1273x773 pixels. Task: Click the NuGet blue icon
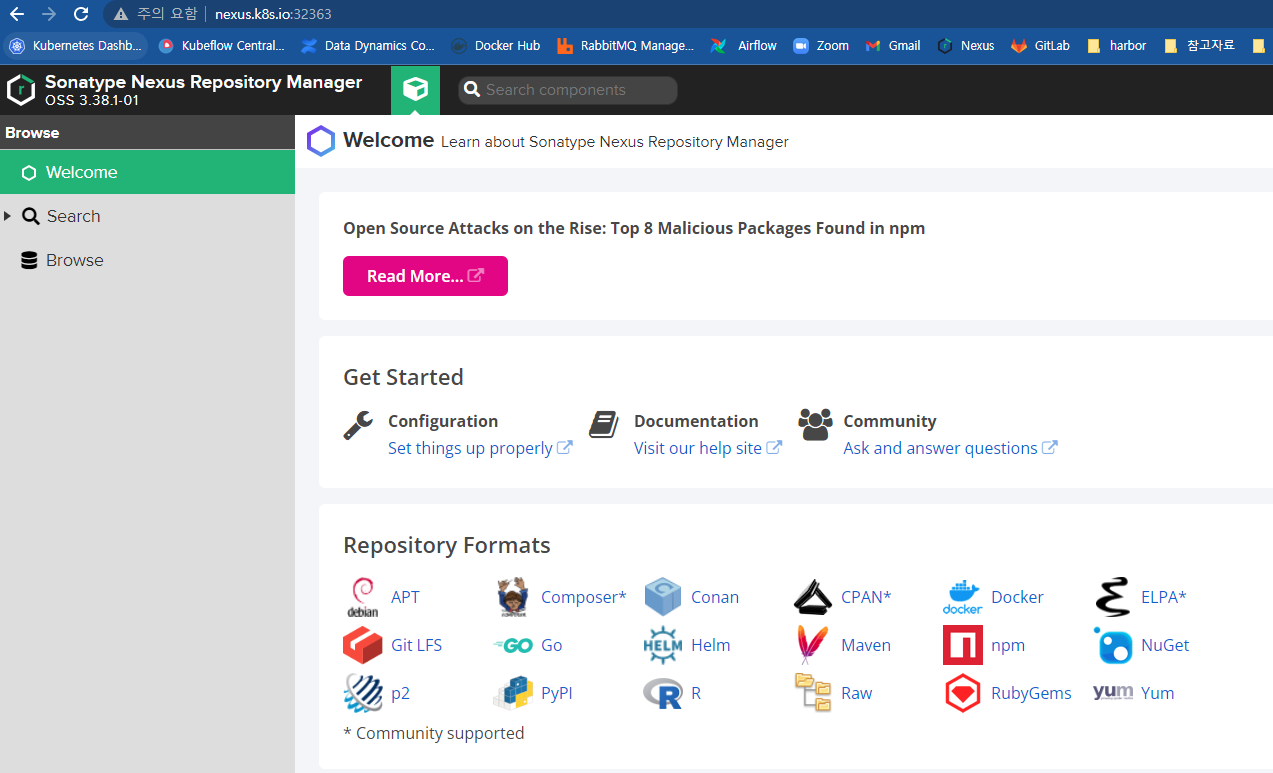point(1113,646)
